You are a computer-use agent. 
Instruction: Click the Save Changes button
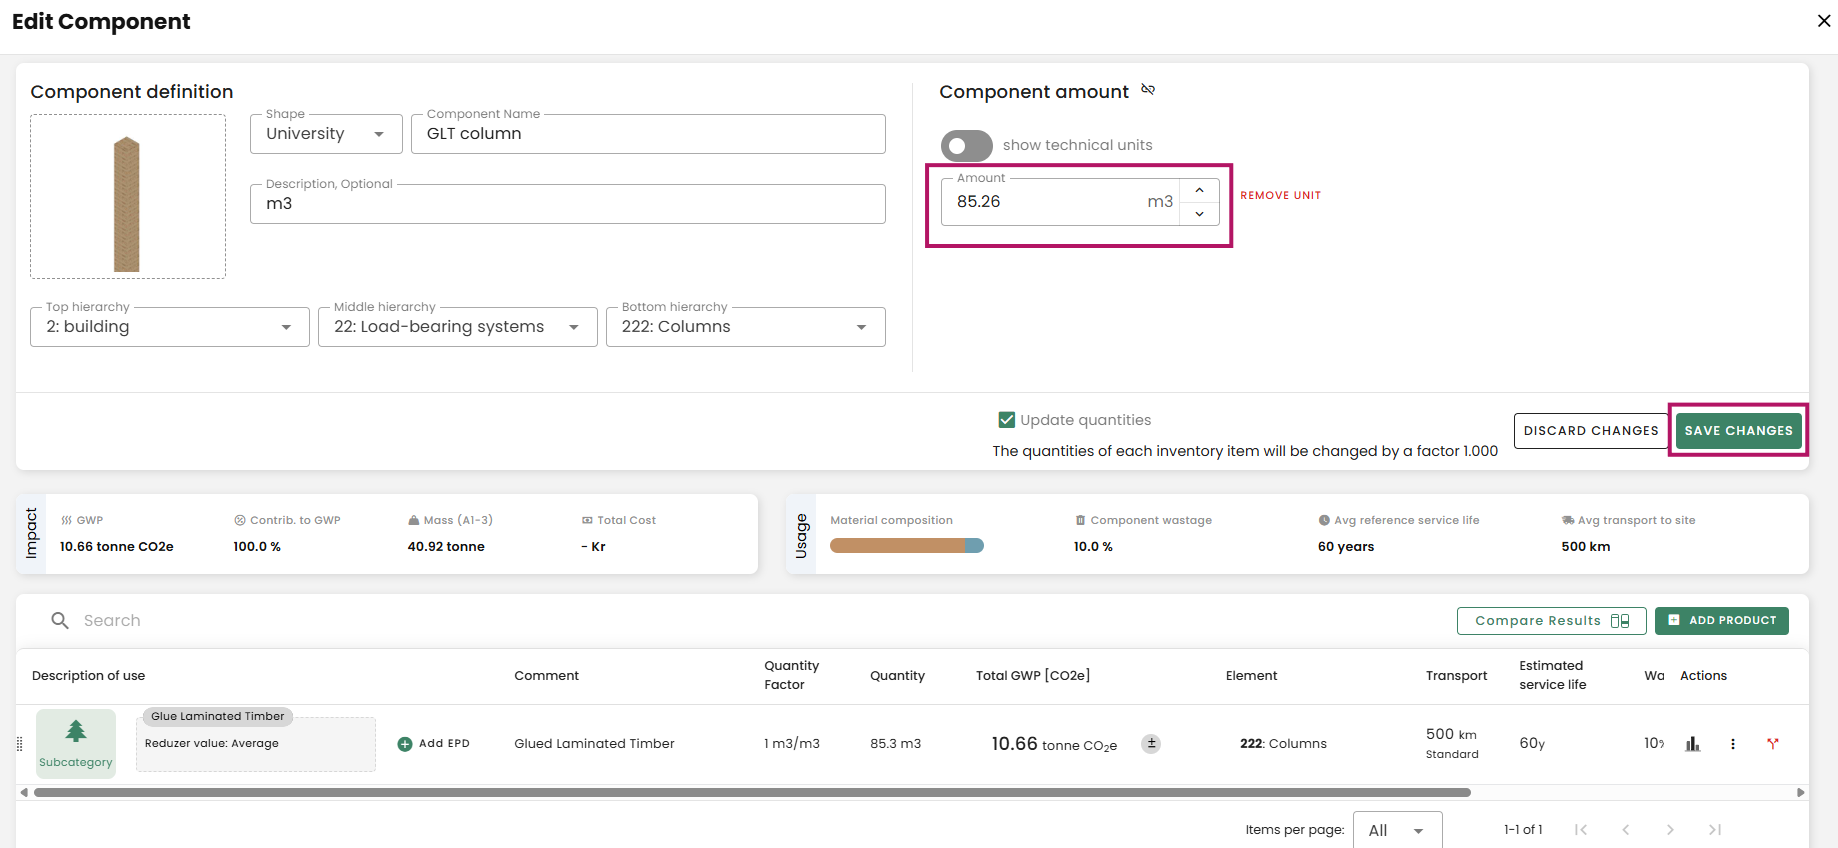[x=1738, y=431]
